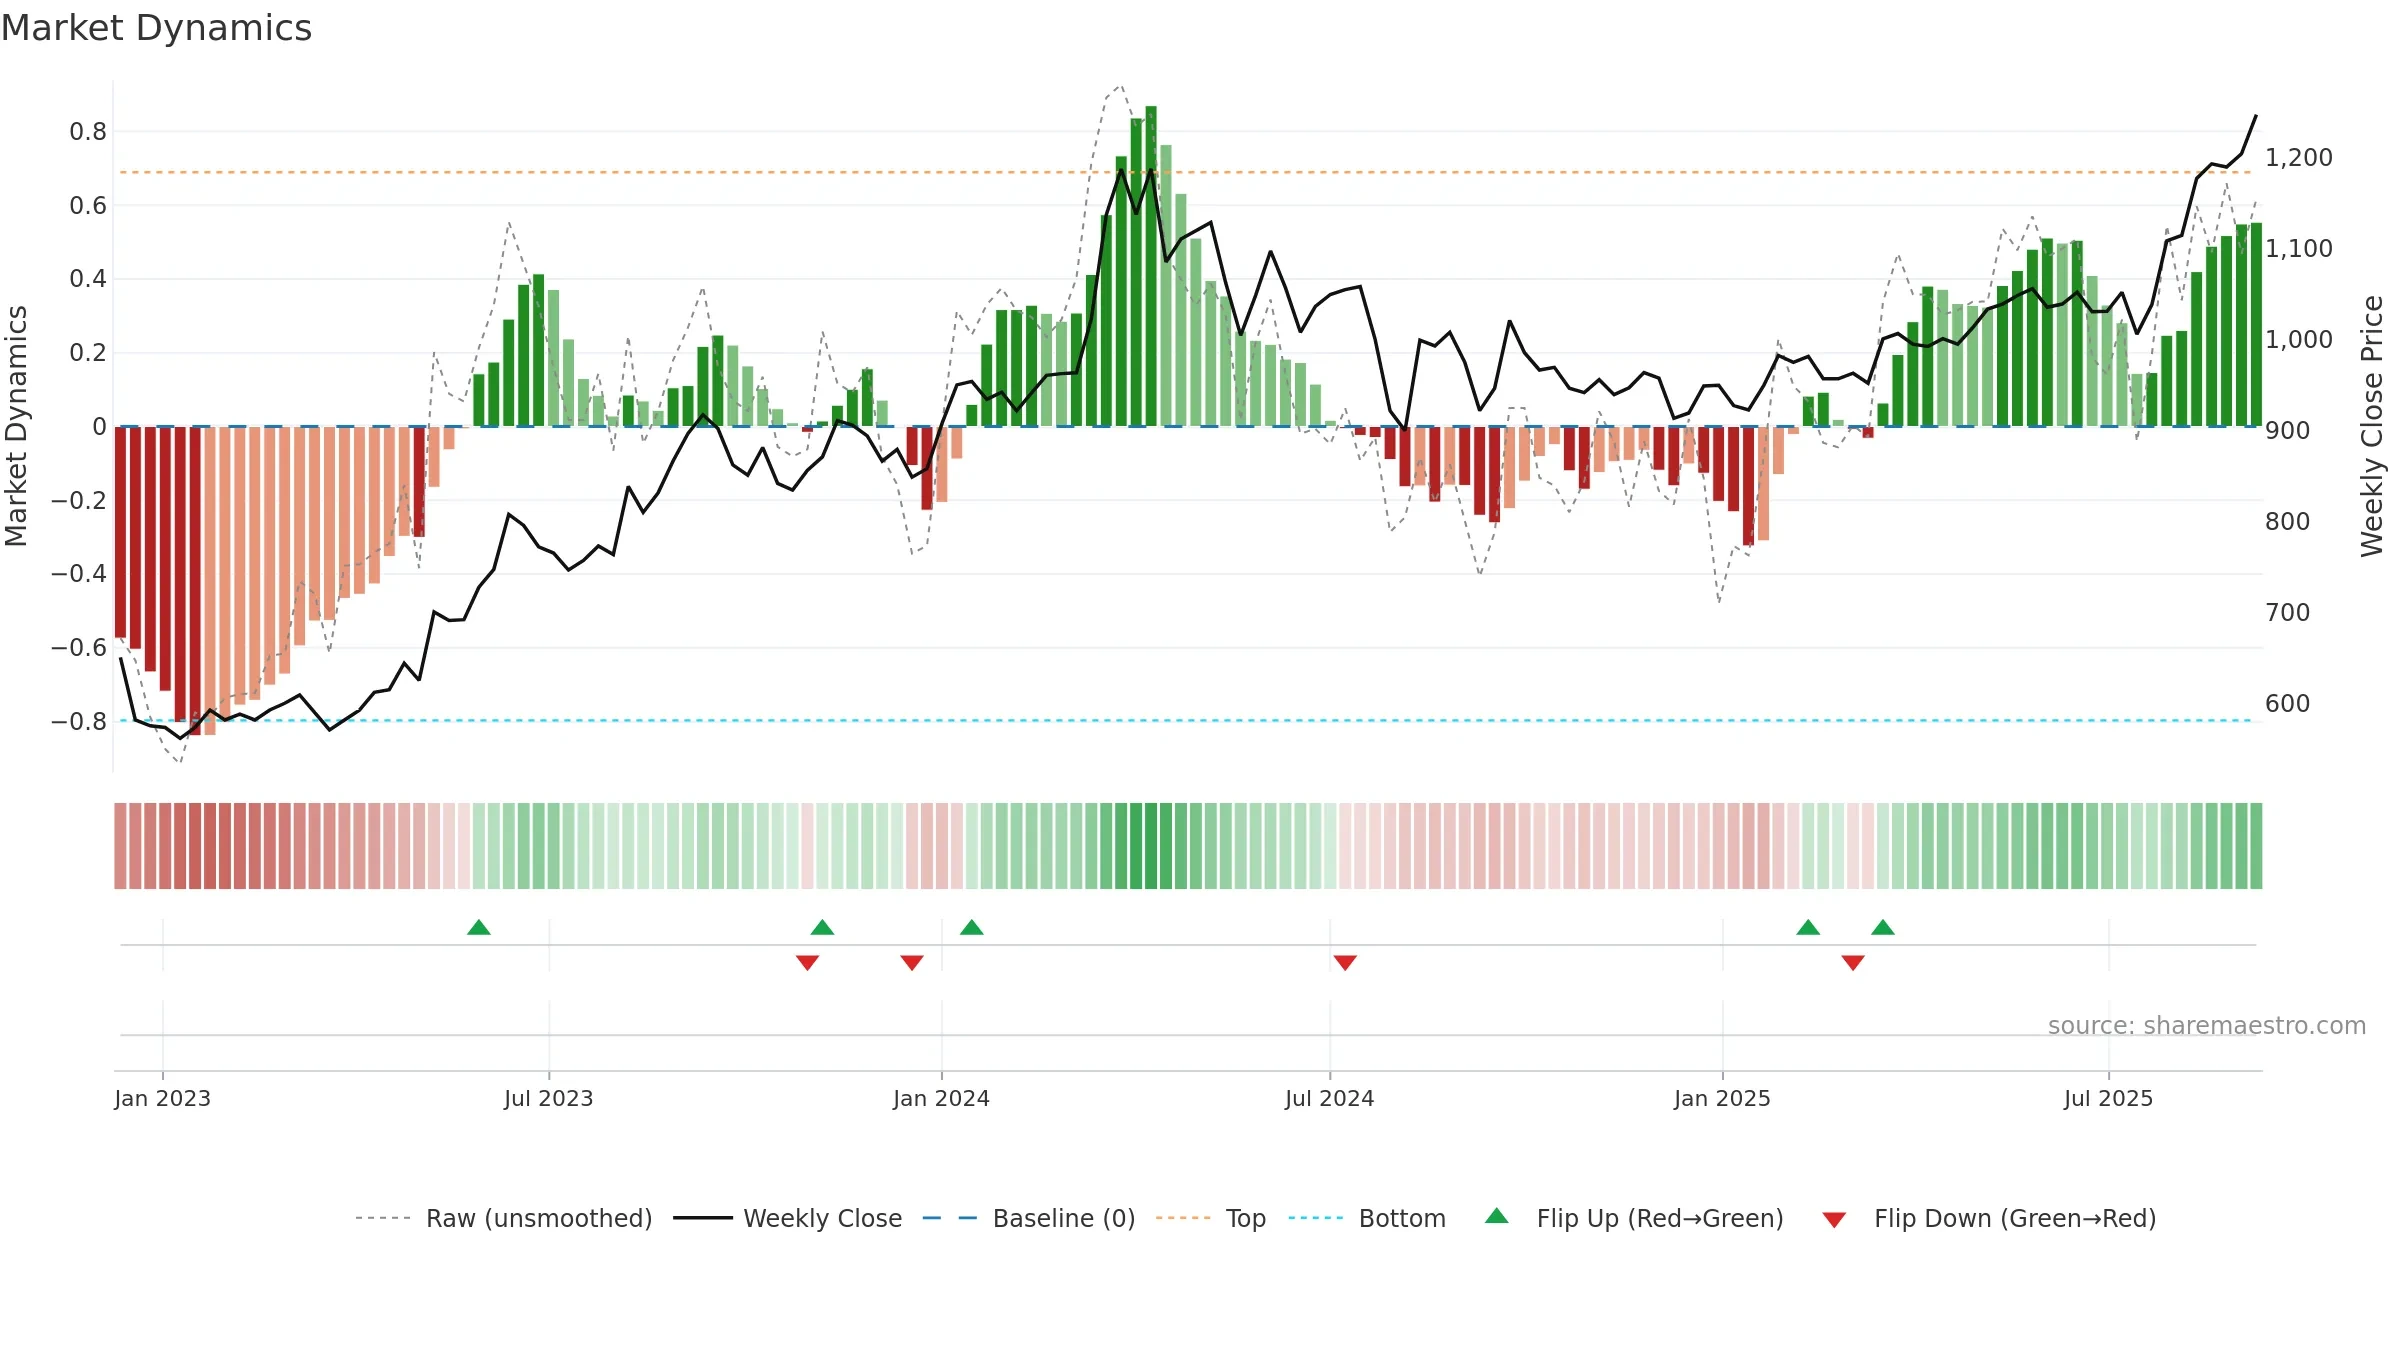Click the 1,200 price axis label
Image resolution: width=2400 pixels, height=1350 pixels.
point(2299,157)
